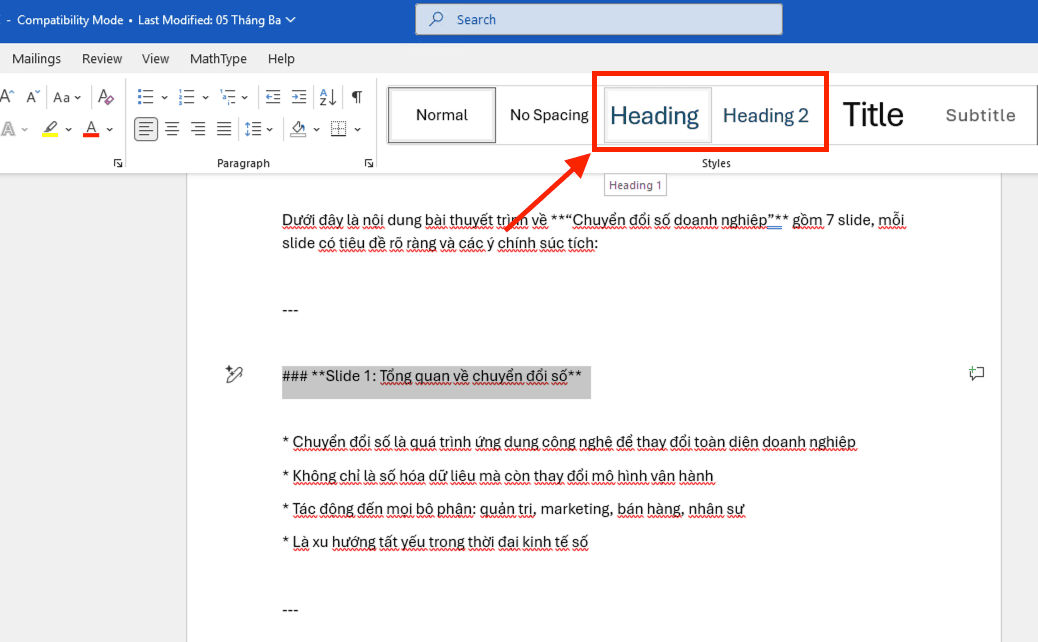The height and width of the screenshot is (642, 1038).
Task: Open the highlight color dropdown arrow
Action: (68, 130)
